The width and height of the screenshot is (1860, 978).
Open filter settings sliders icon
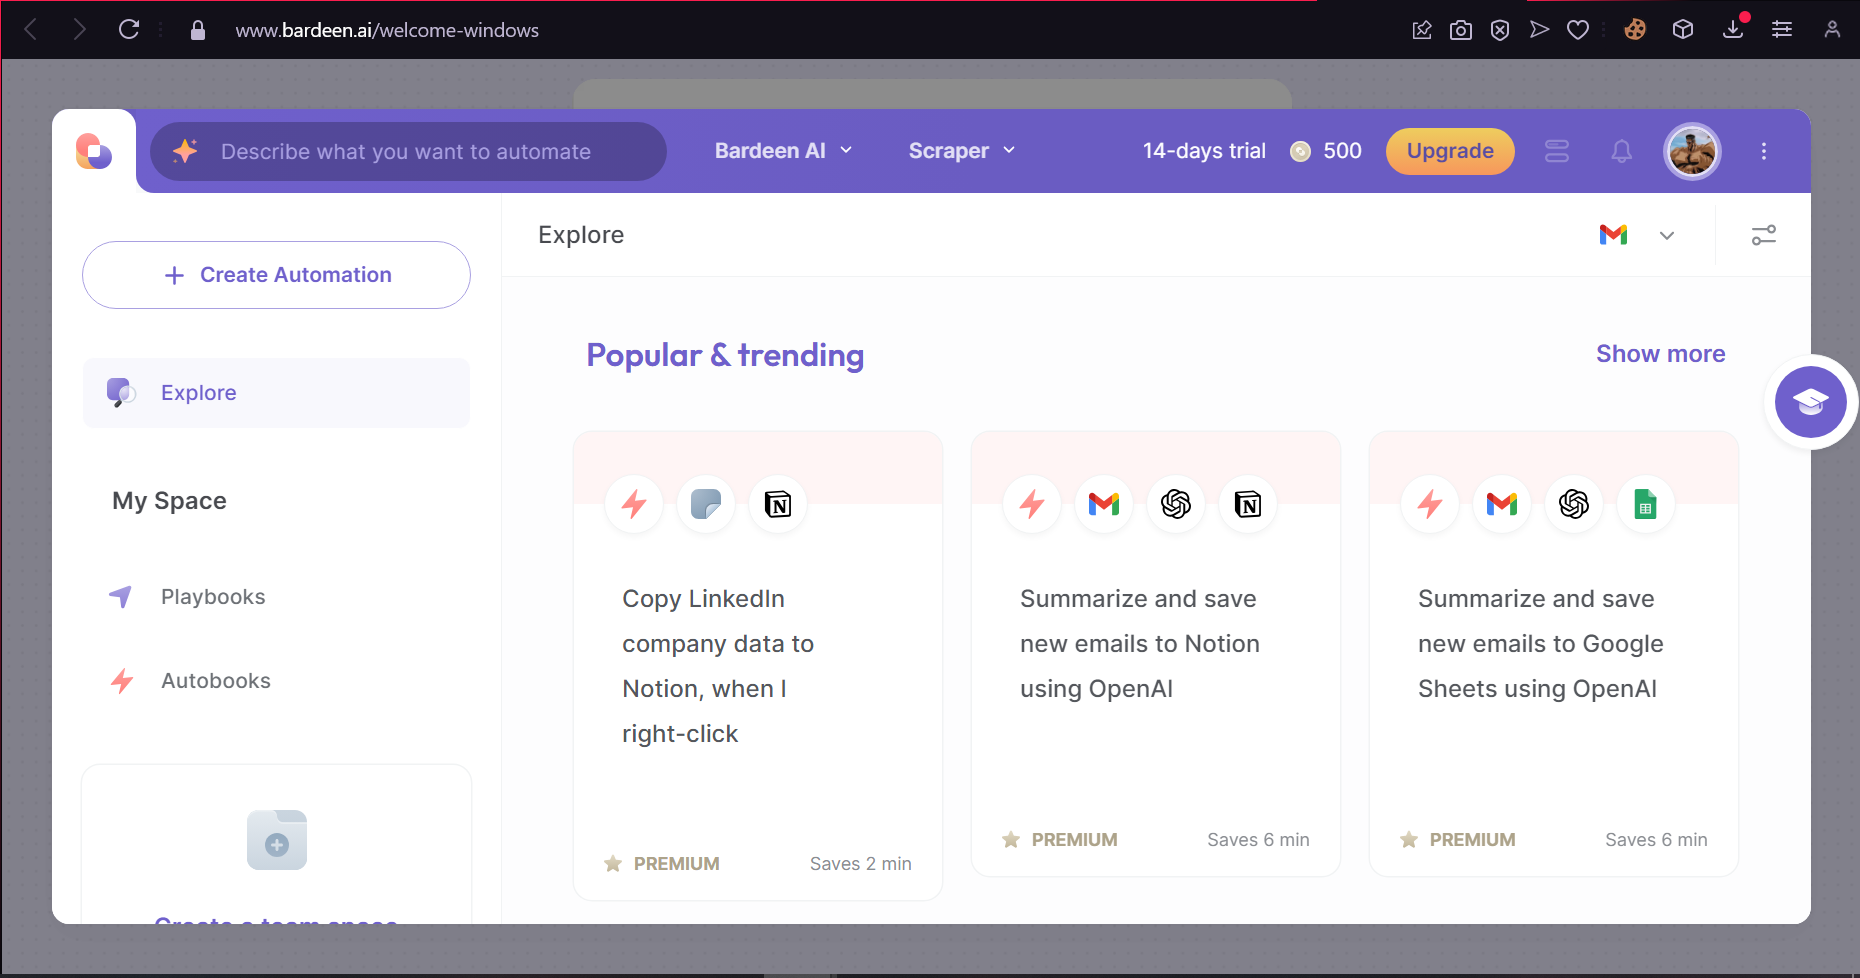pos(1764,235)
